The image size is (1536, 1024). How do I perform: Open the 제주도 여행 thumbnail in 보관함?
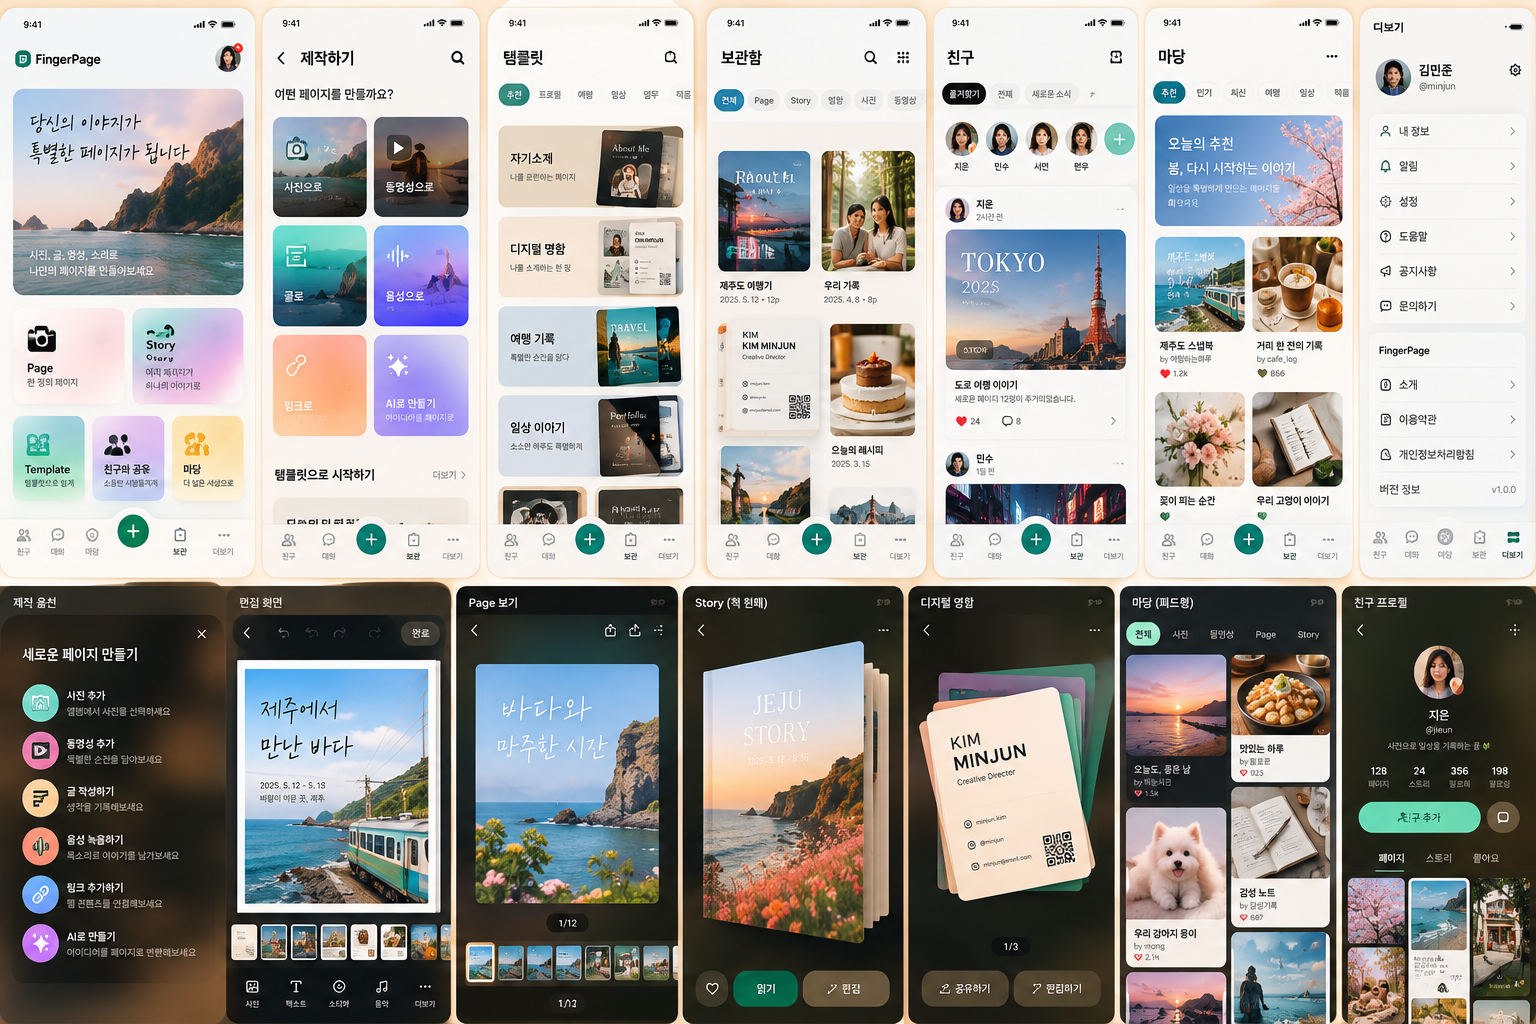point(764,211)
